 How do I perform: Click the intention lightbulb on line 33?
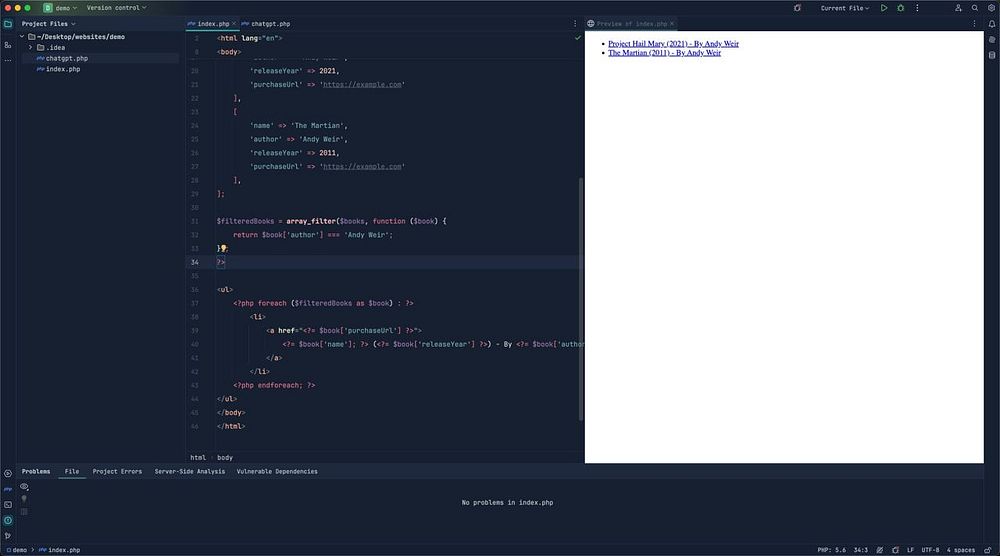coord(224,248)
